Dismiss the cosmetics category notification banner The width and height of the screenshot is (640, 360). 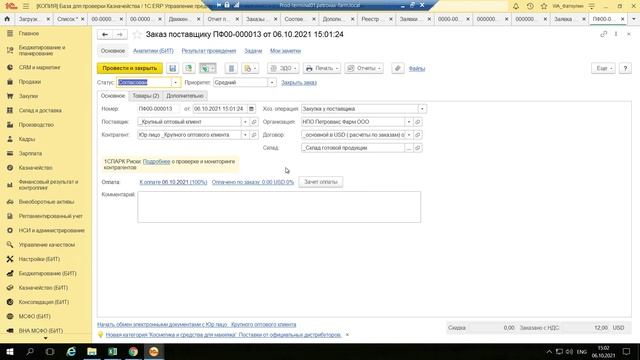[x=347, y=335]
